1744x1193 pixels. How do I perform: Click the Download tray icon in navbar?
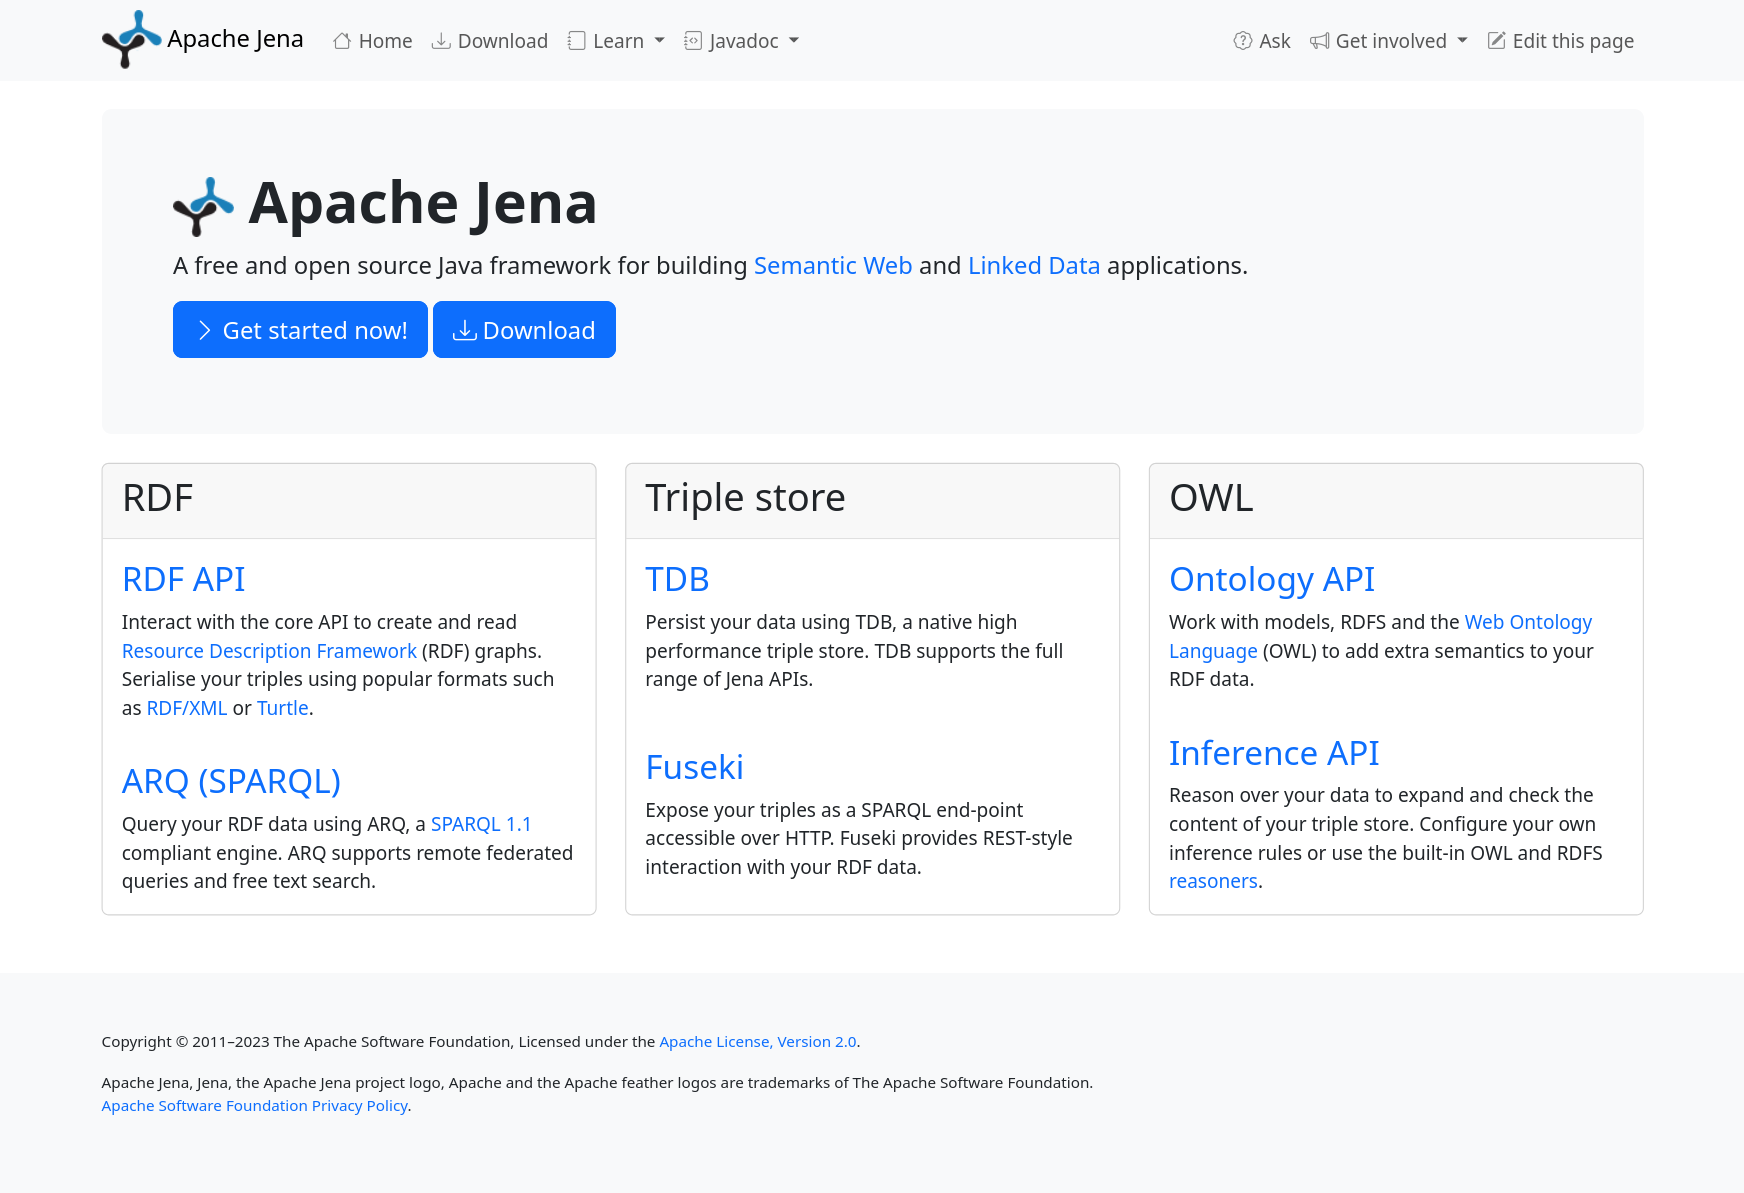point(440,41)
